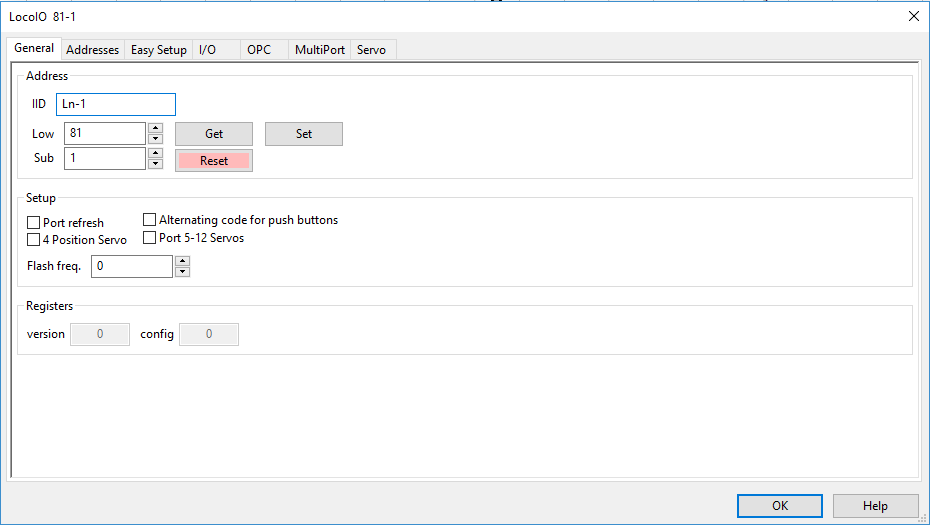This screenshot has height=525, width=930.
Task: Confirm the dialog with OK
Action: tap(780, 506)
